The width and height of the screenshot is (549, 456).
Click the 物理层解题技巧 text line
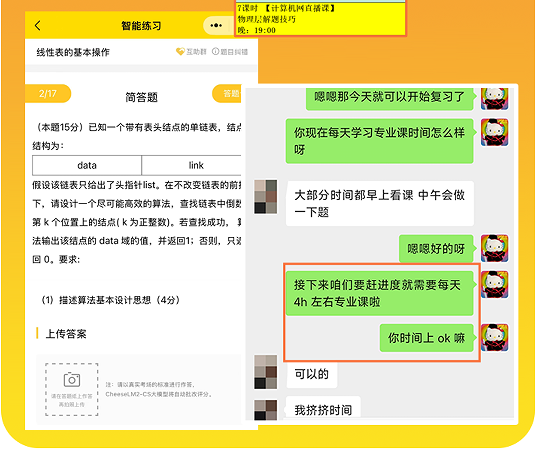pyautogui.click(x=266, y=19)
